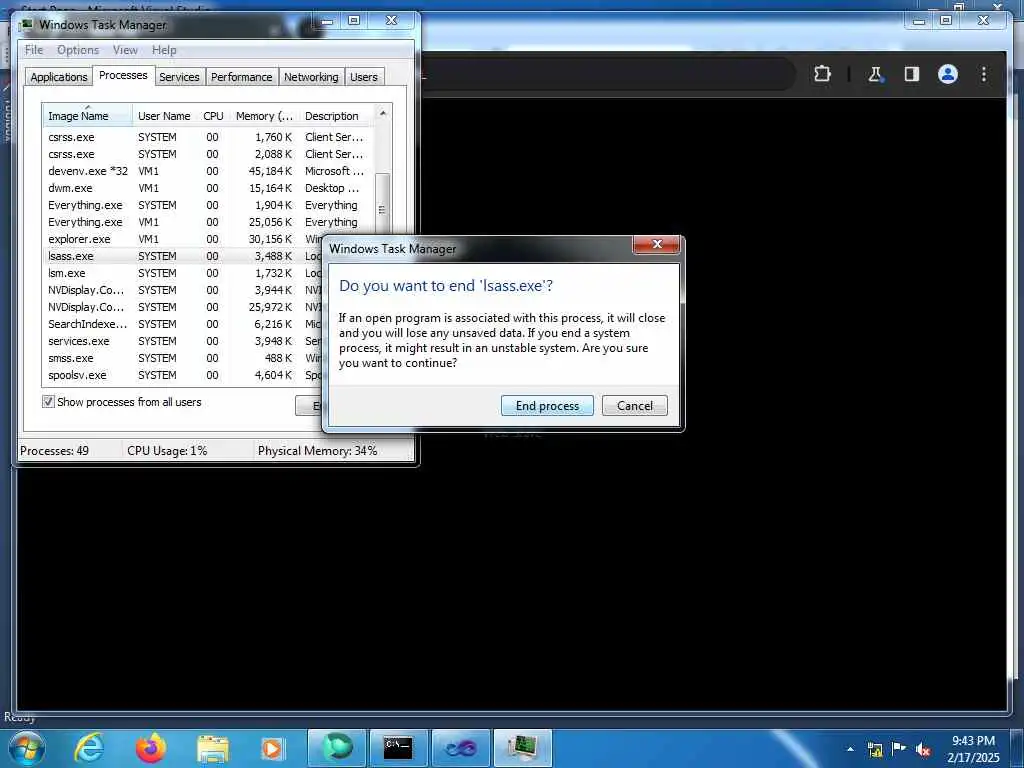Image resolution: width=1024 pixels, height=768 pixels.
Task: Open the File menu in Task Manager
Action: click(33, 50)
